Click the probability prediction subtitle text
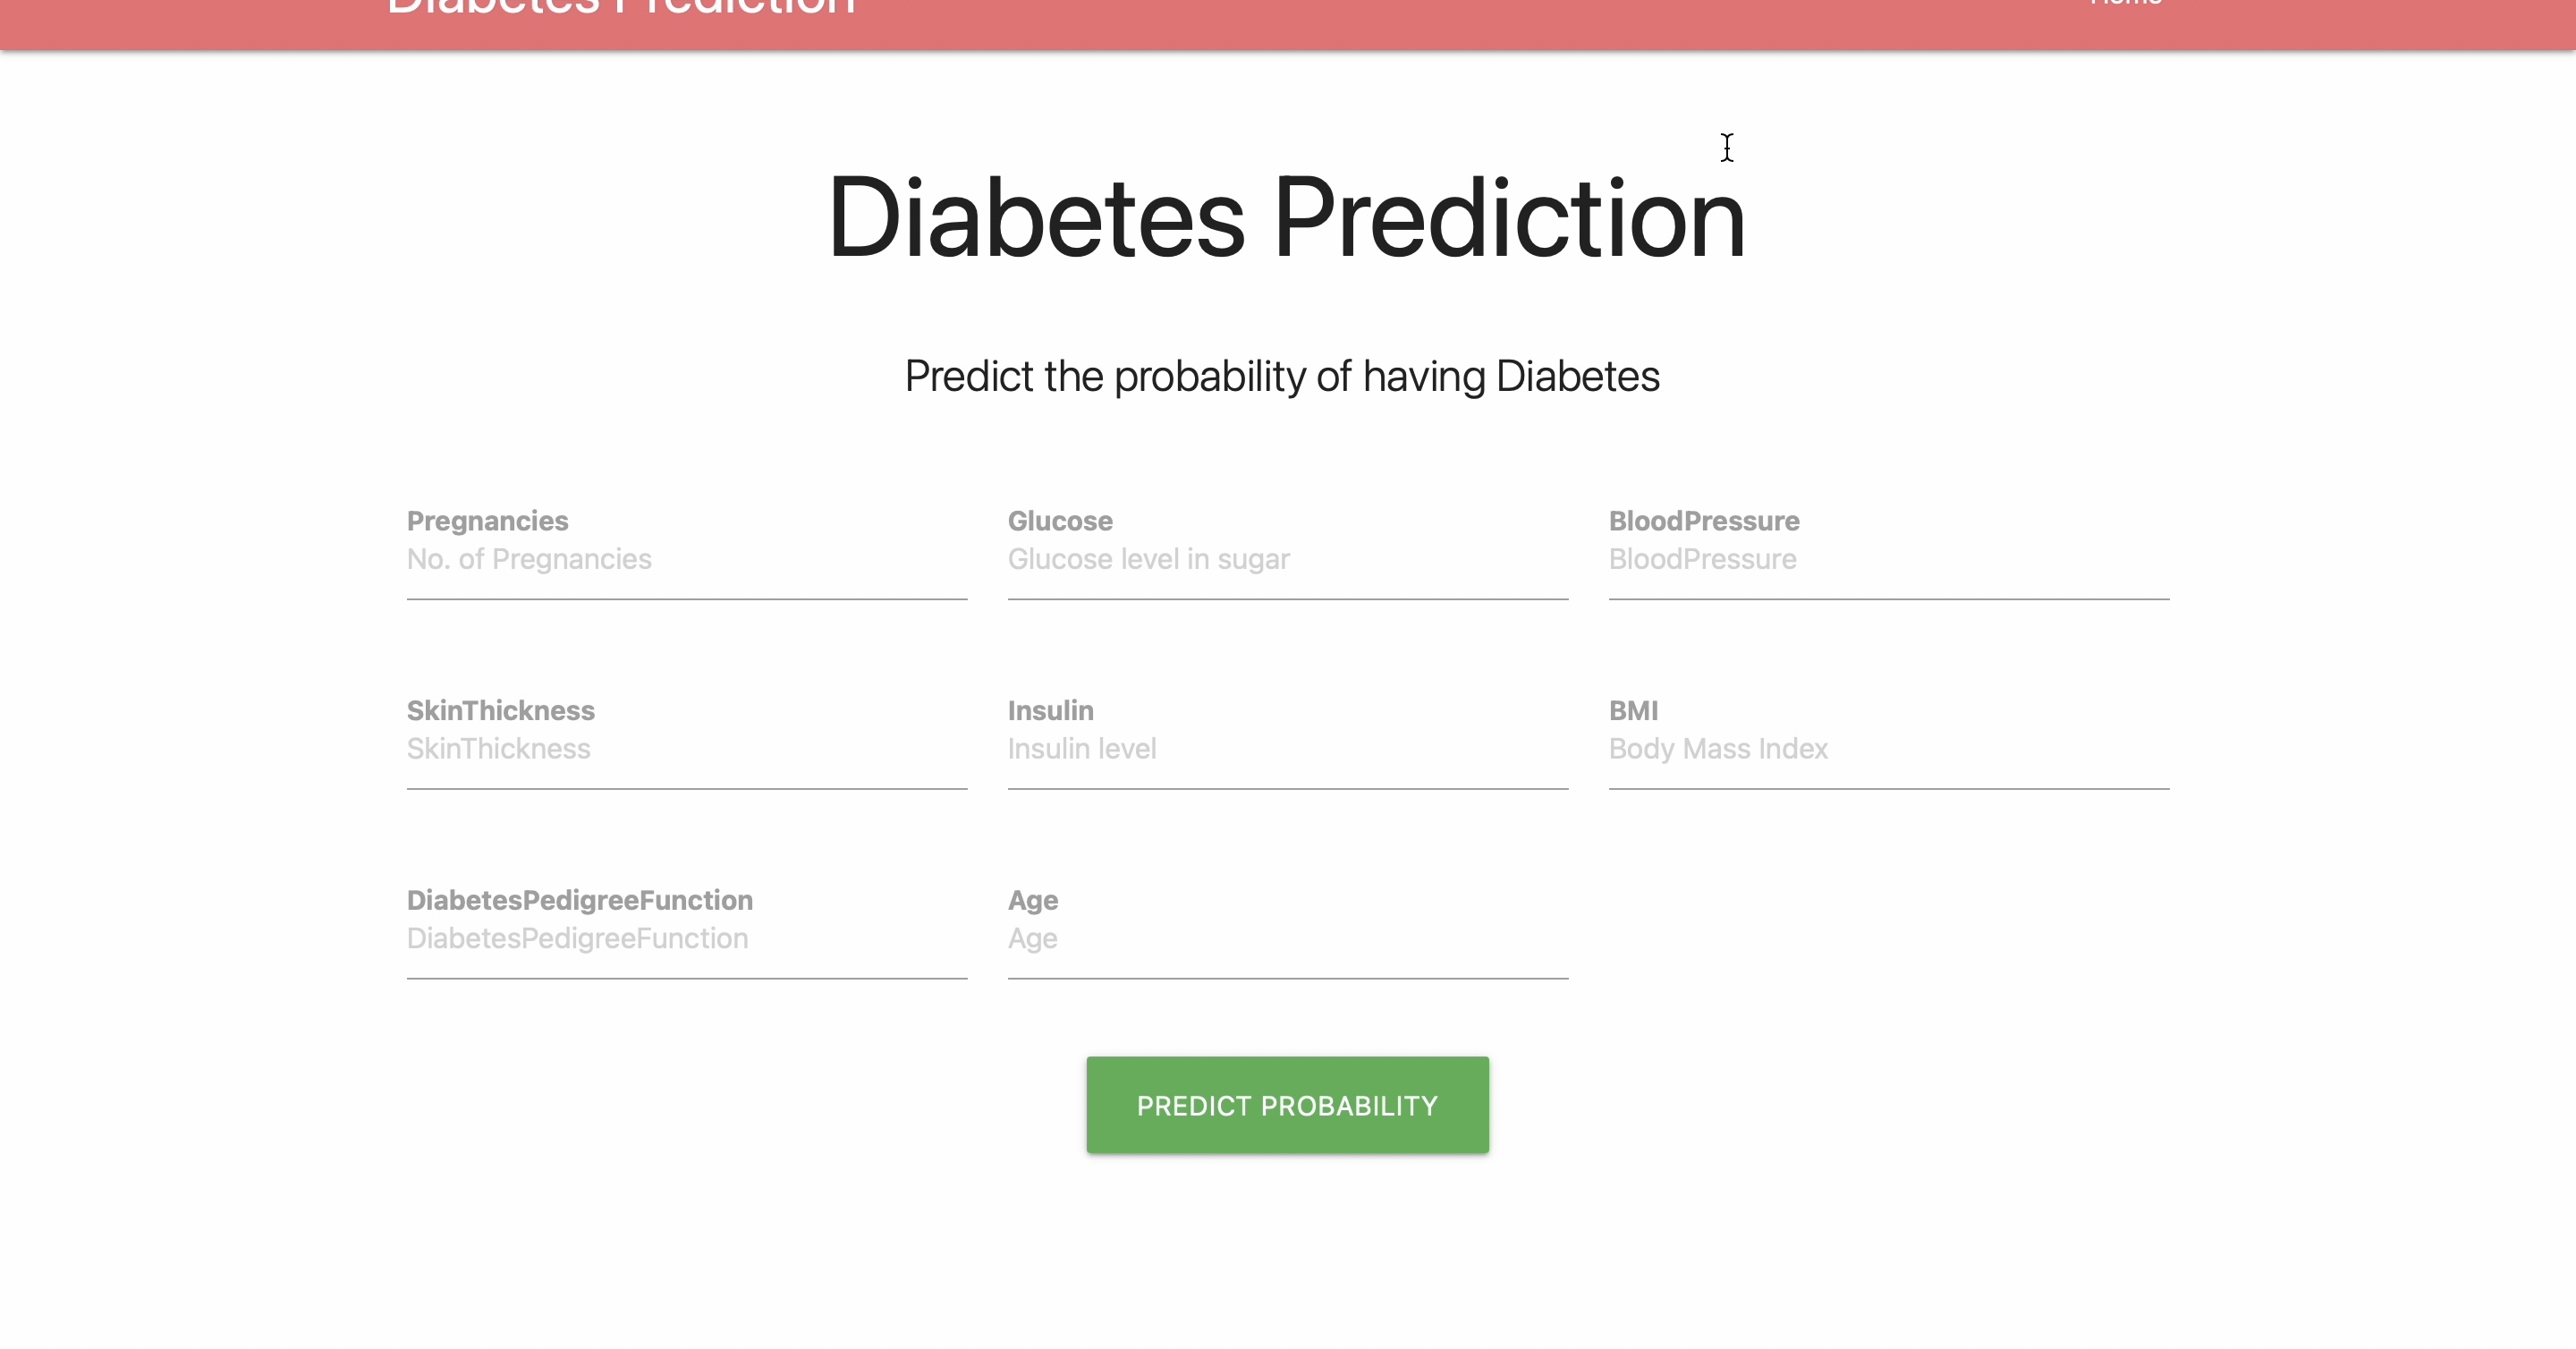The height and width of the screenshot is (1349, 2576). pos(1283,377)
